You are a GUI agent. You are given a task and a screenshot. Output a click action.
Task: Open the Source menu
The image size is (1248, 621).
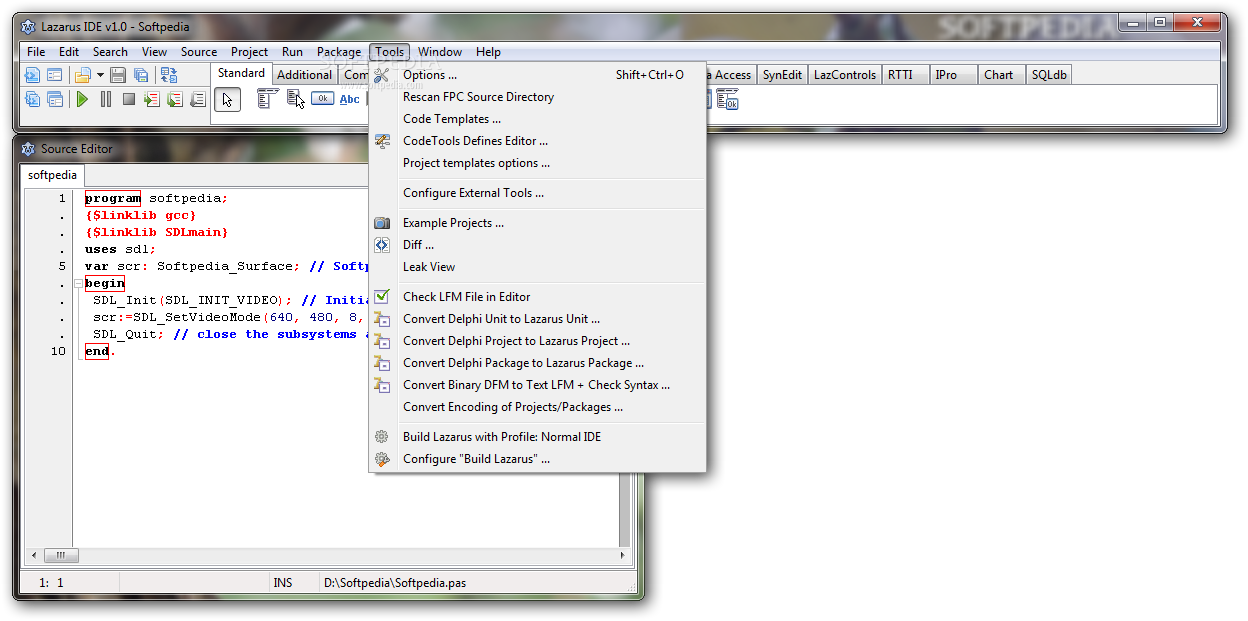199,52
